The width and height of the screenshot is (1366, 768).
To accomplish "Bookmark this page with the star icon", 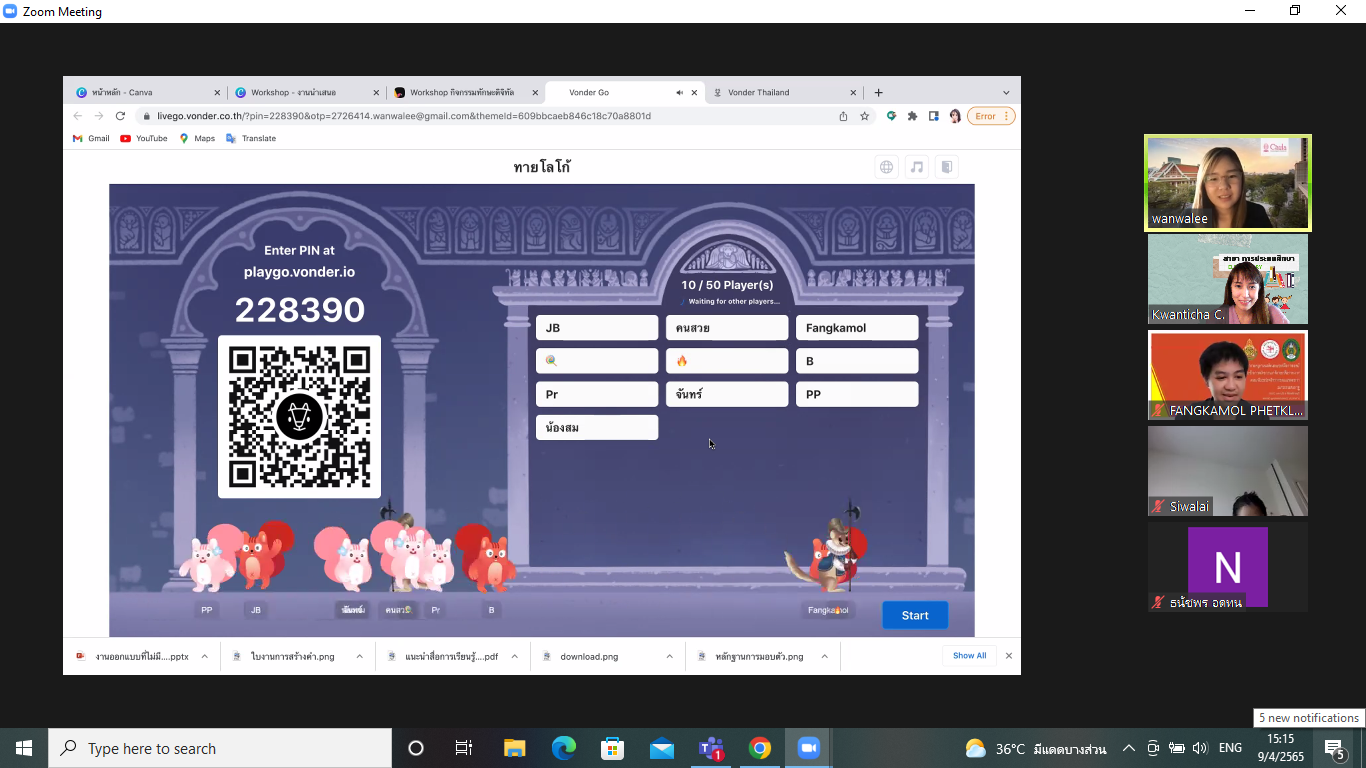I will tap(865, 116).
